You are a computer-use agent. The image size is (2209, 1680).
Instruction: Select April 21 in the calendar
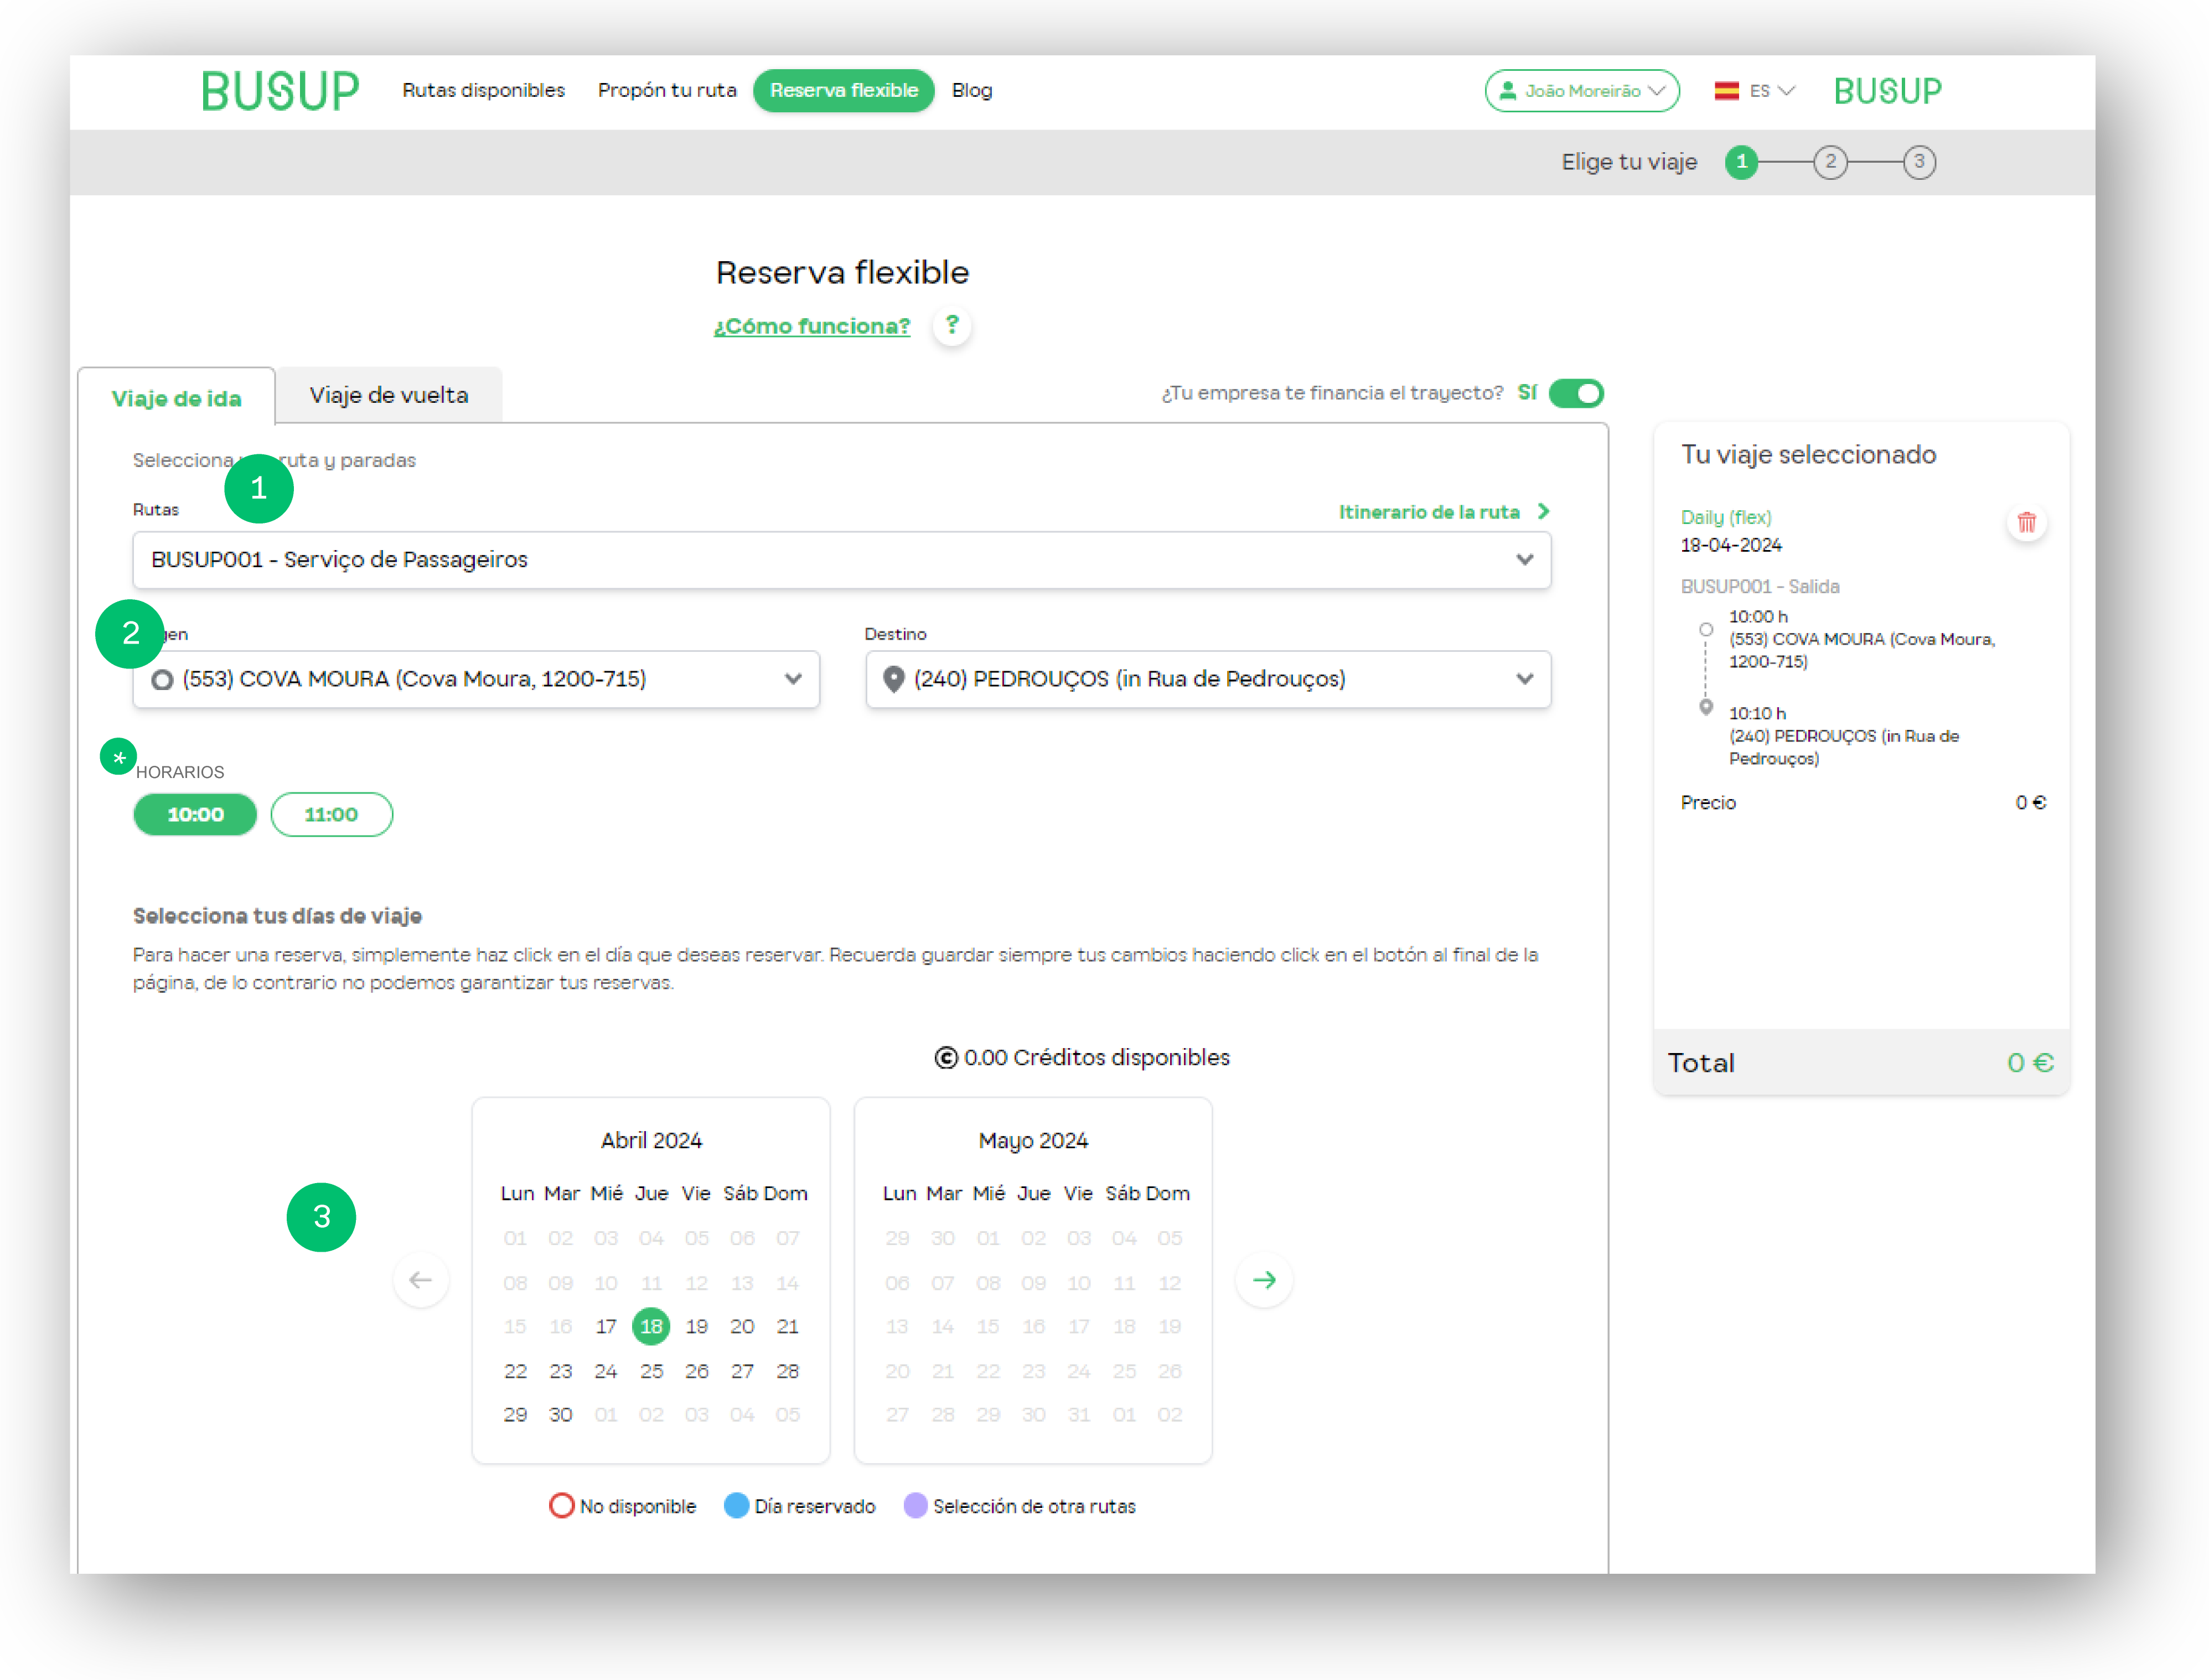[787, 1326]
